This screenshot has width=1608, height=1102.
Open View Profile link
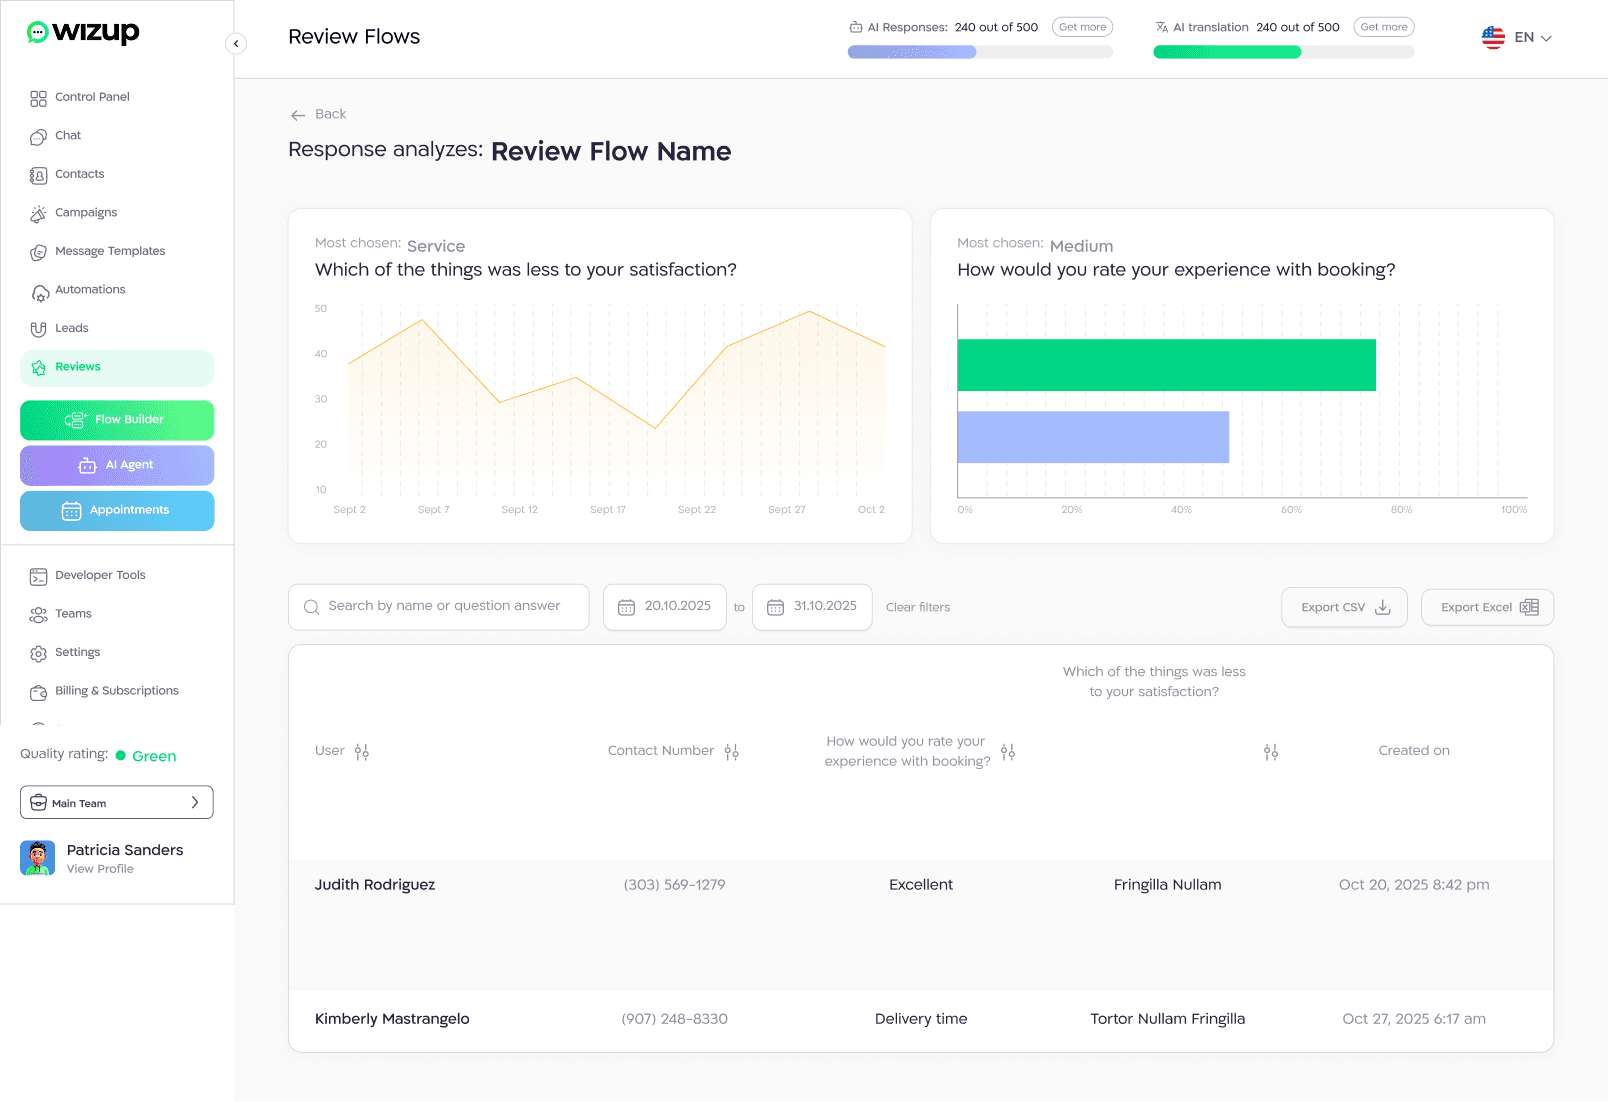tap(100, 869)
